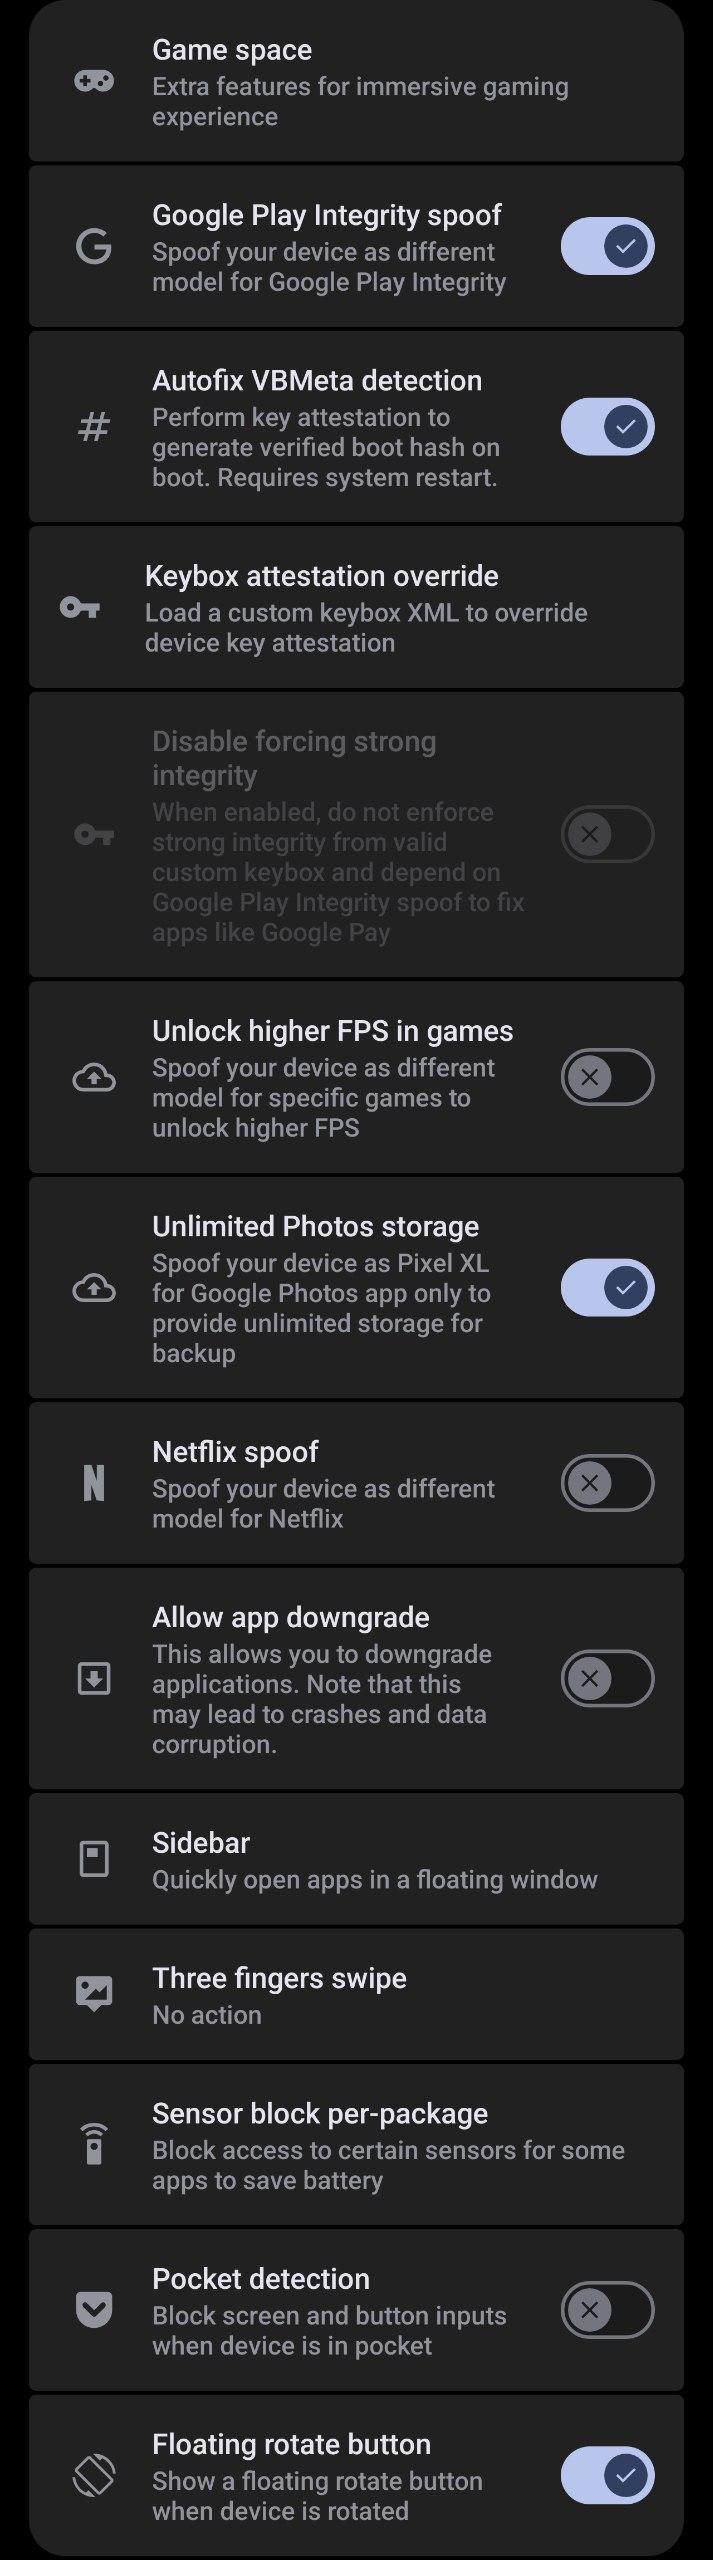Screen dimensions: 713x2560
Task: Click the Allow app downgrade download icon
Action: (94, 1678)
